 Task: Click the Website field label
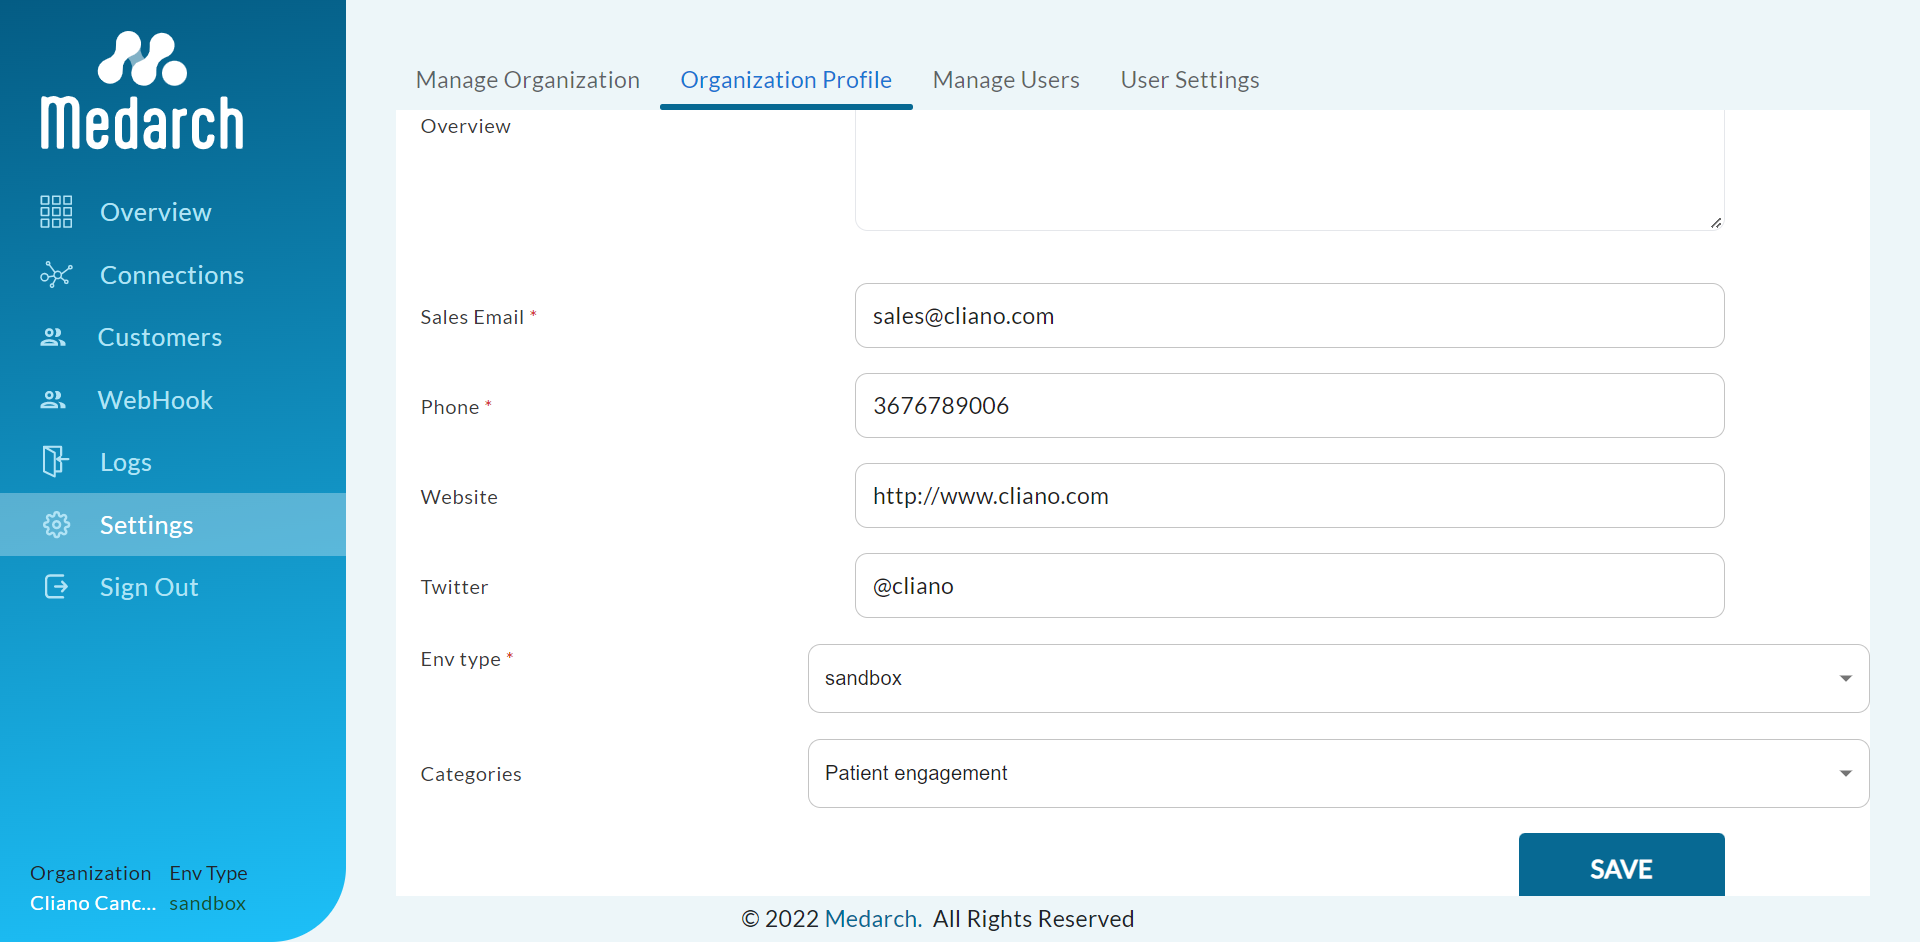tap(459, 497)
